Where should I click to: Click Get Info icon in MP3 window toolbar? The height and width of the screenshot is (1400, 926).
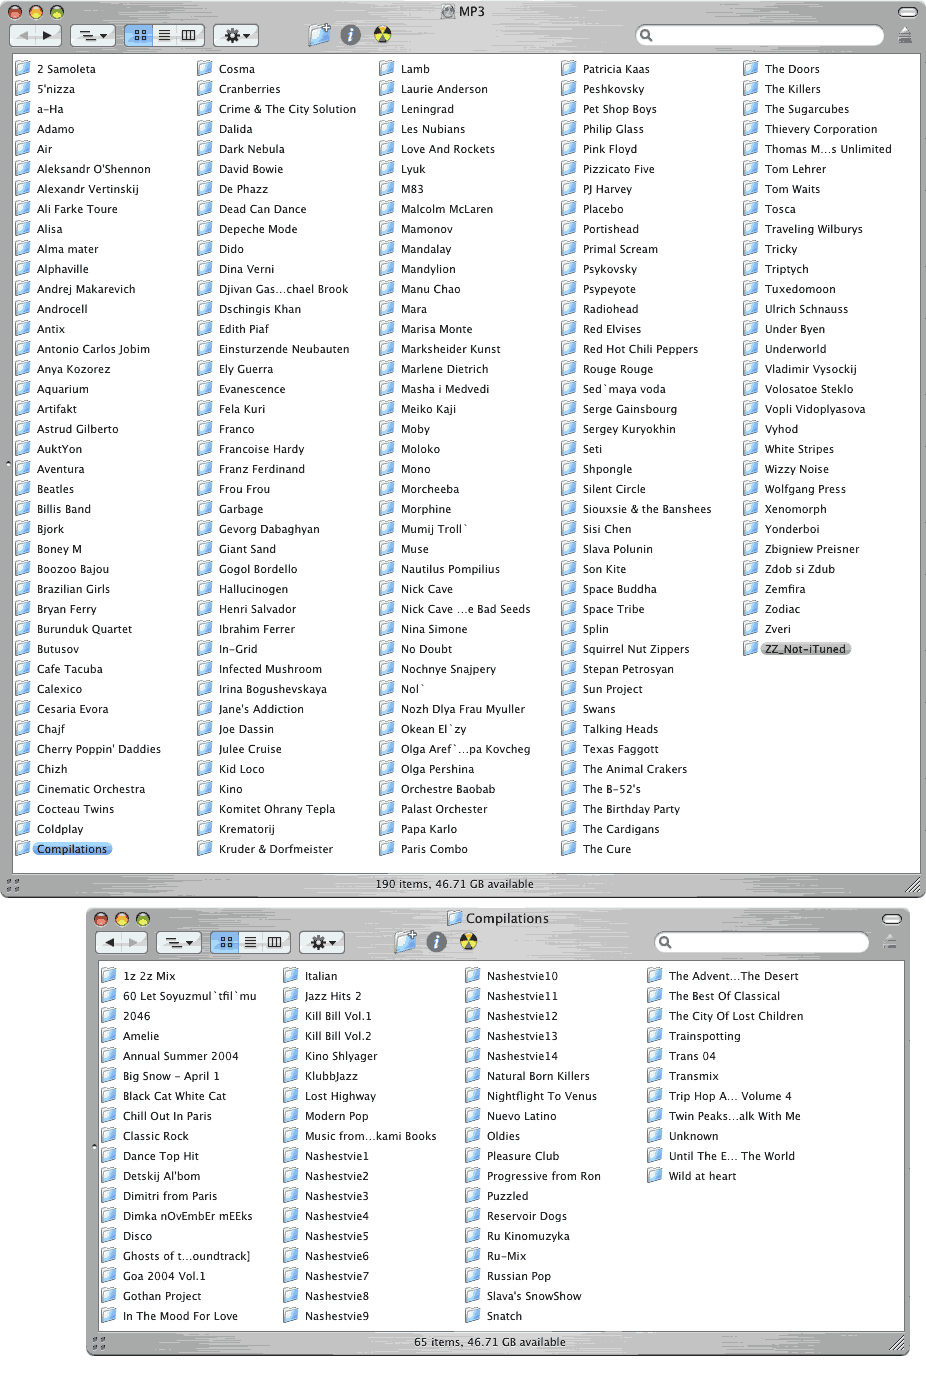click(x=351, y=35)
